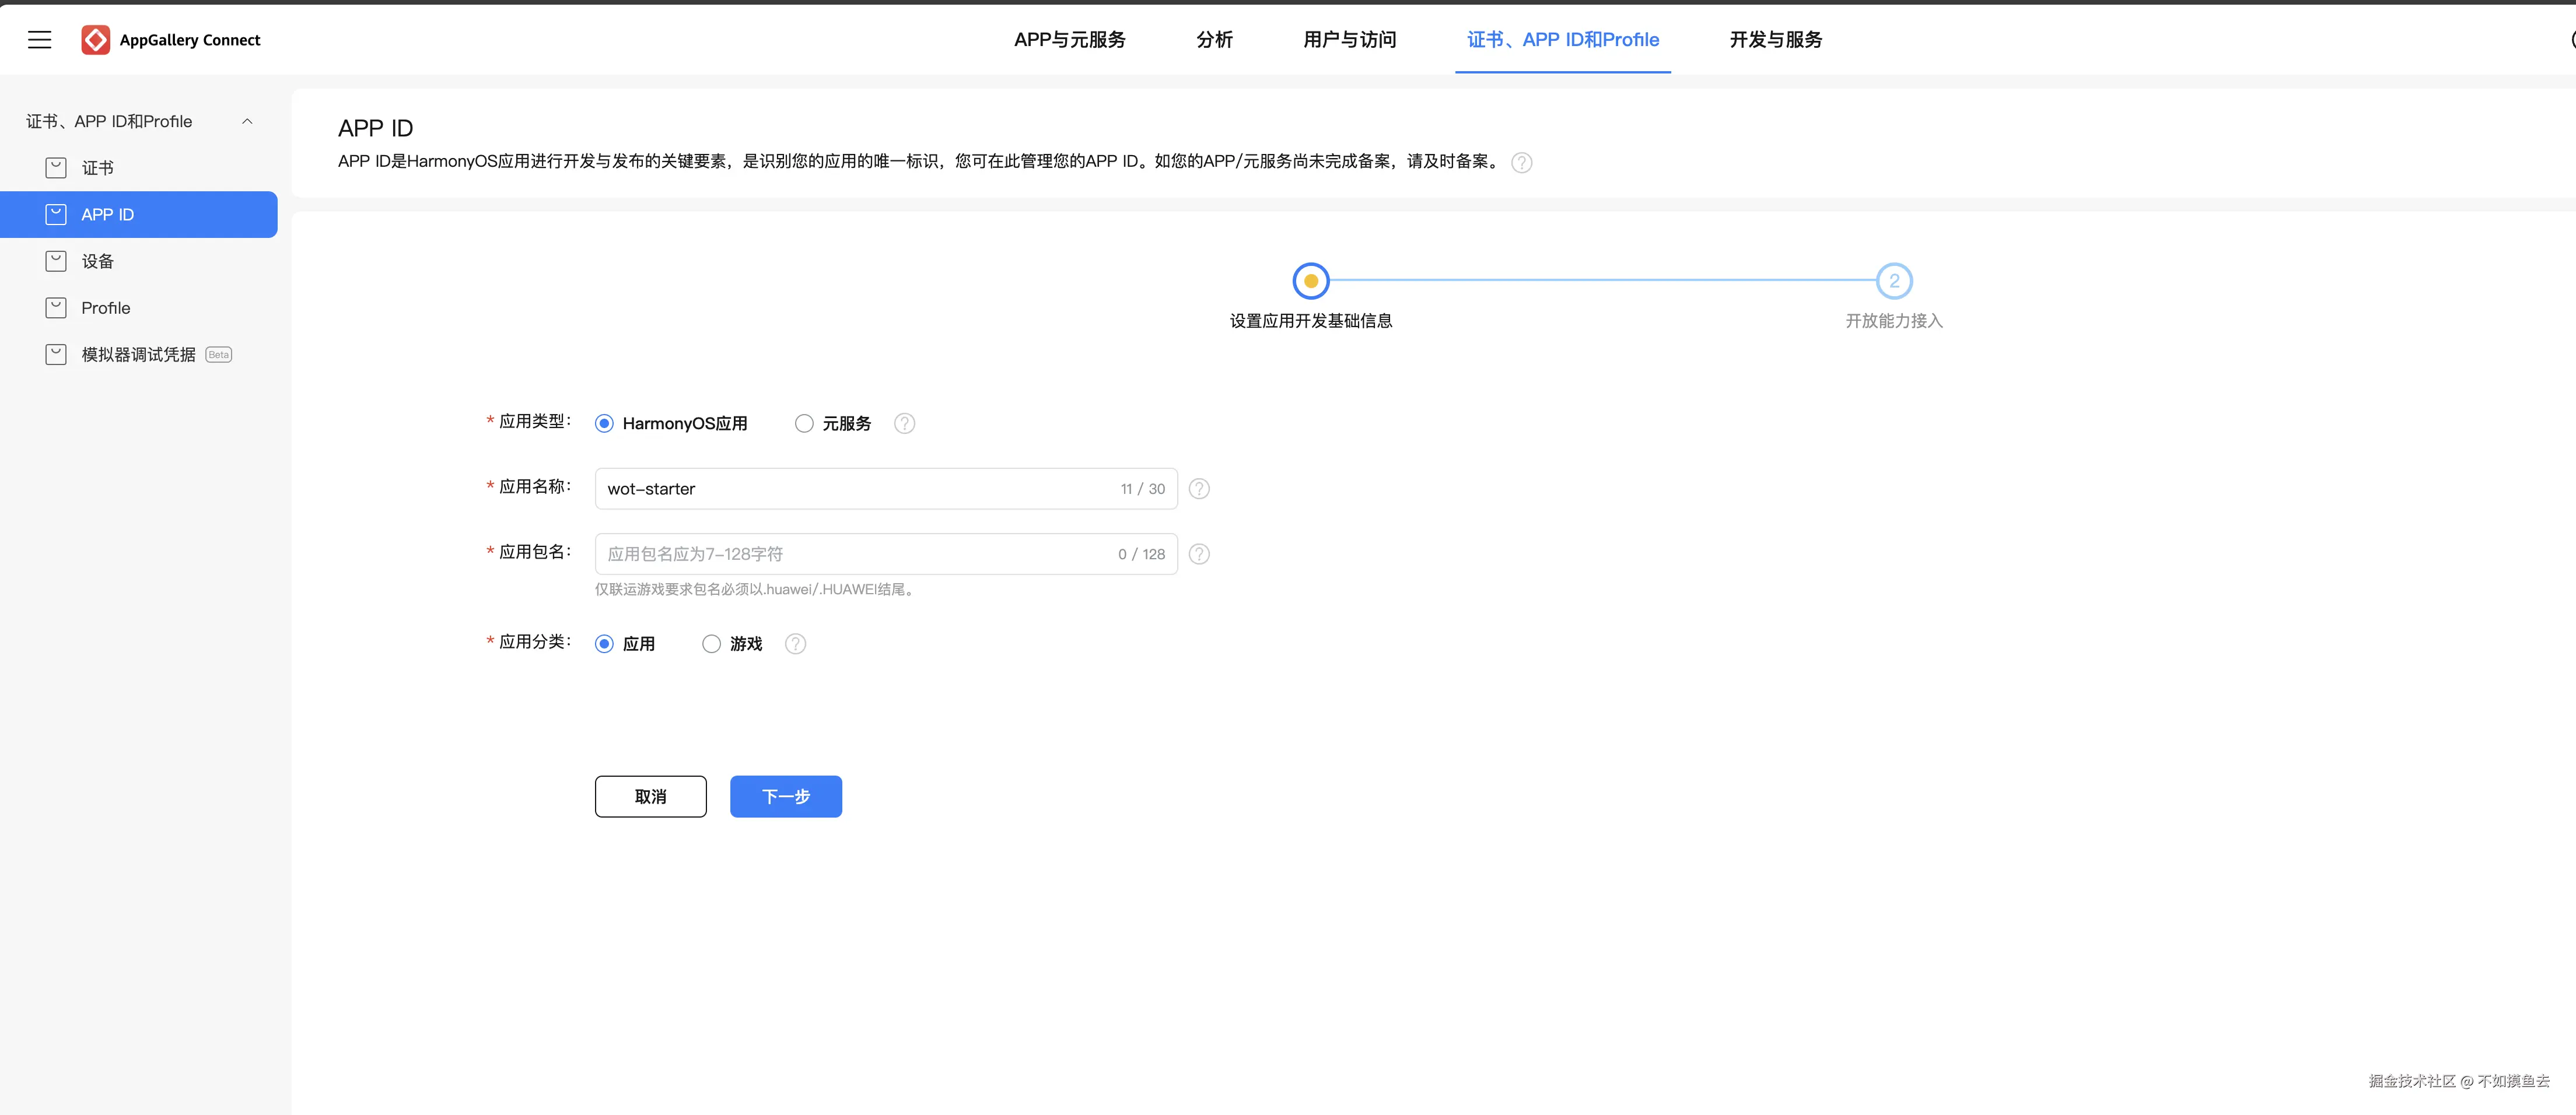Open the Profile sidebar item
2576x1115 pixels.
(x=105, y=308)
